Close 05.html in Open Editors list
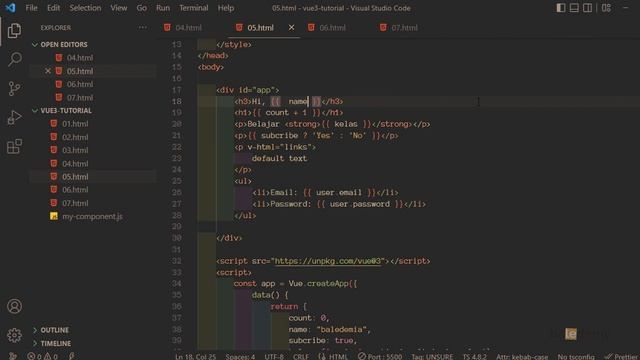This screenshot has height=360, width=640. (48, 71)
